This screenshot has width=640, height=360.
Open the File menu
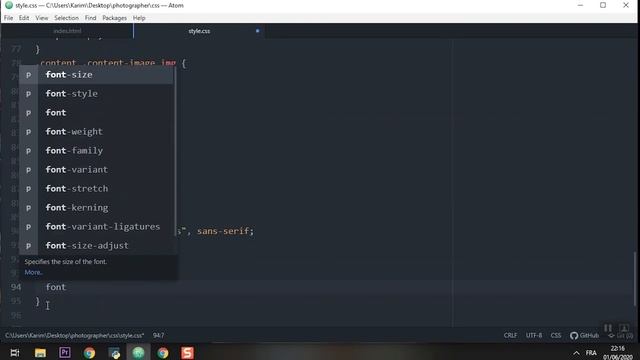8,18
